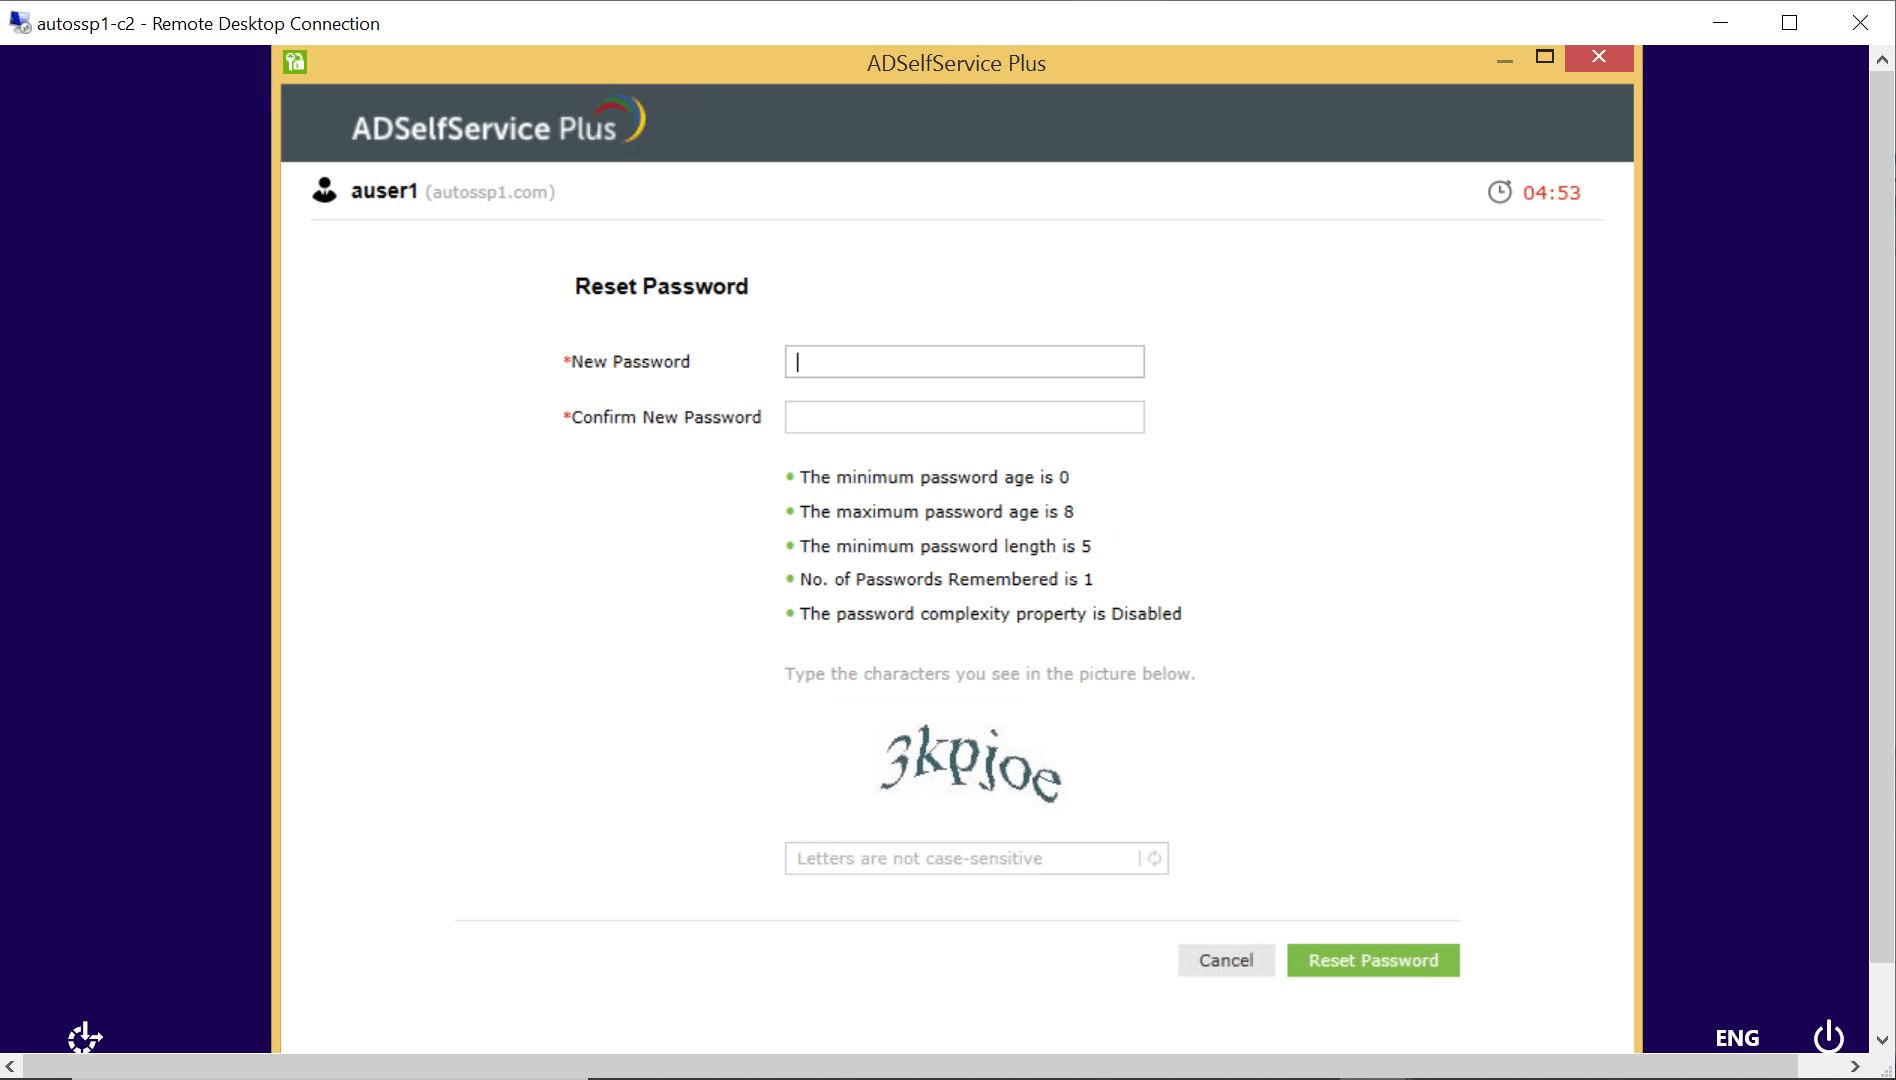Refresh the CAPTCHA image
Image resolution: width=1896 pixels, height=1080 pixels.
click(1153, 858)
